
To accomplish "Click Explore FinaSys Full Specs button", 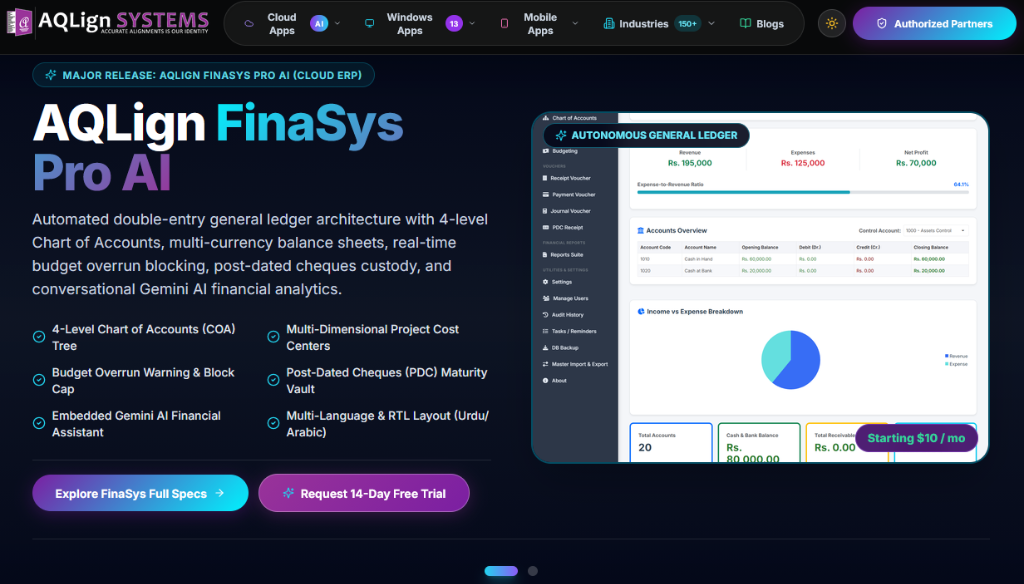I will coord(140,493).
